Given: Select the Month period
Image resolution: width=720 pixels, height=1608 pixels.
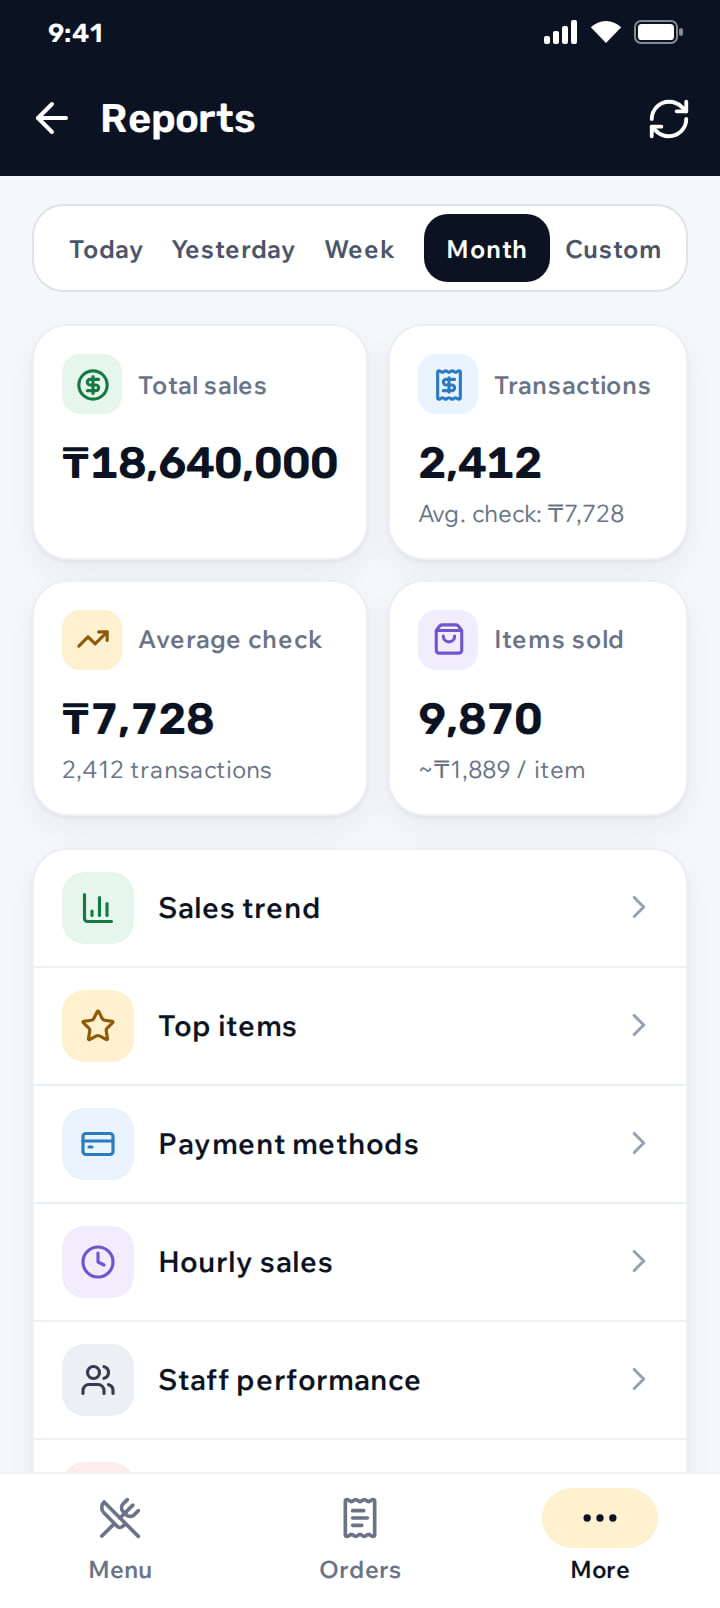Looking at the screenshot, I should click(x=487, y=248).
